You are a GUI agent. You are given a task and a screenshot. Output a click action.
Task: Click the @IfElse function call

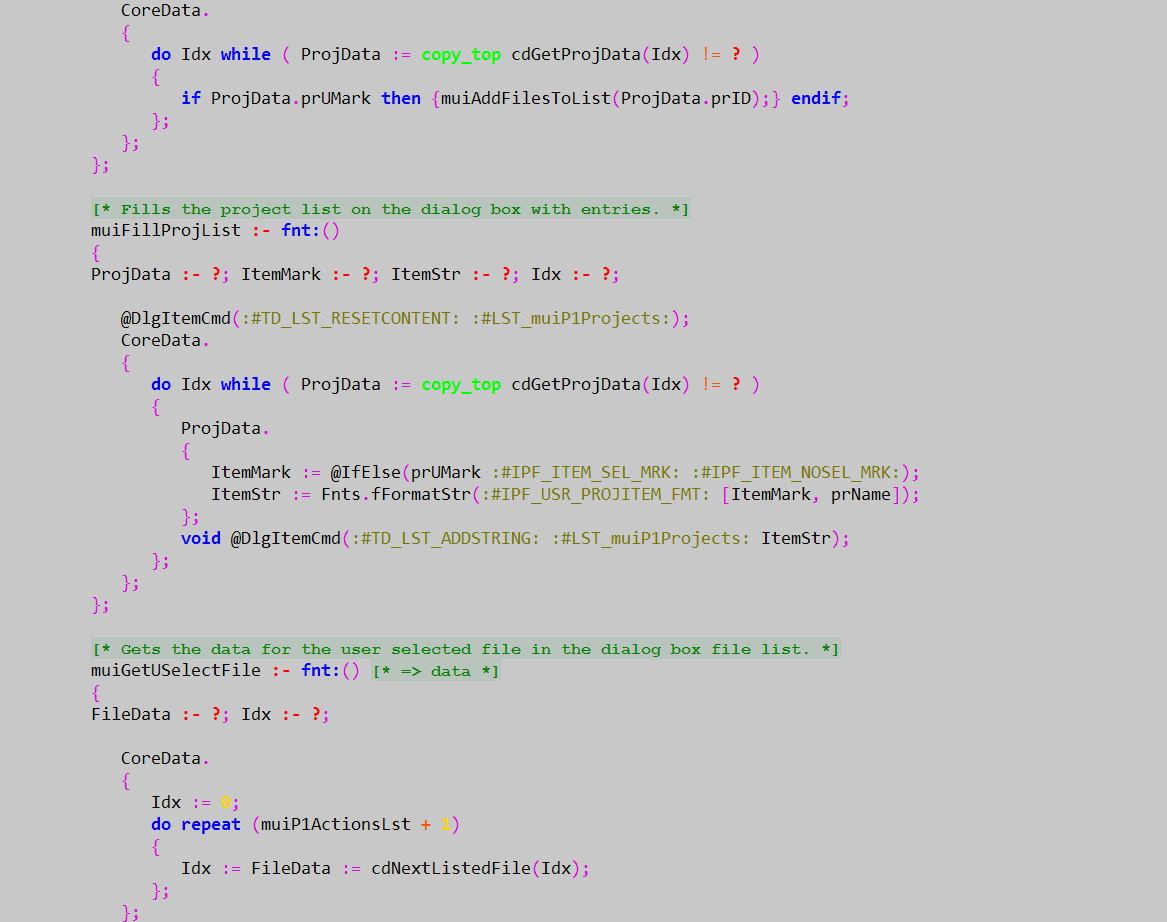(365, 472)
